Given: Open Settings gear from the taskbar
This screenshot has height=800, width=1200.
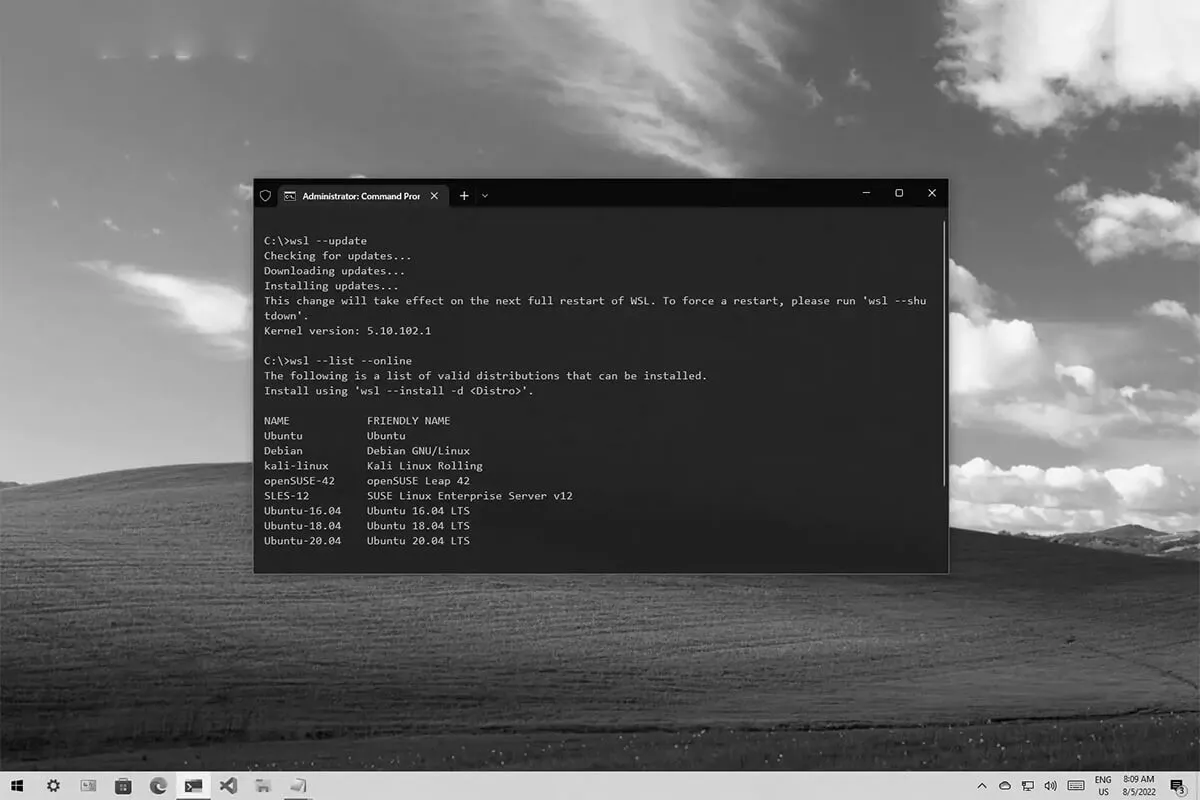Looking at the screenshot, I should tap(53, 786).
